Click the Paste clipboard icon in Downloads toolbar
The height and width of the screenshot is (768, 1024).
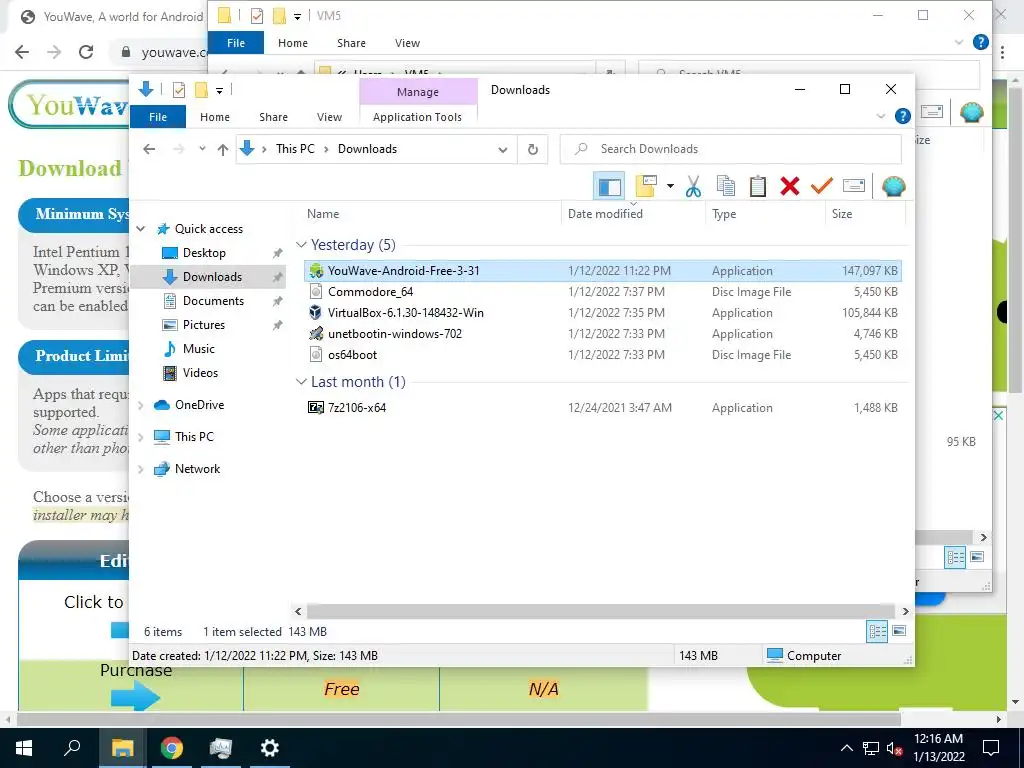(x=757, y=186)
